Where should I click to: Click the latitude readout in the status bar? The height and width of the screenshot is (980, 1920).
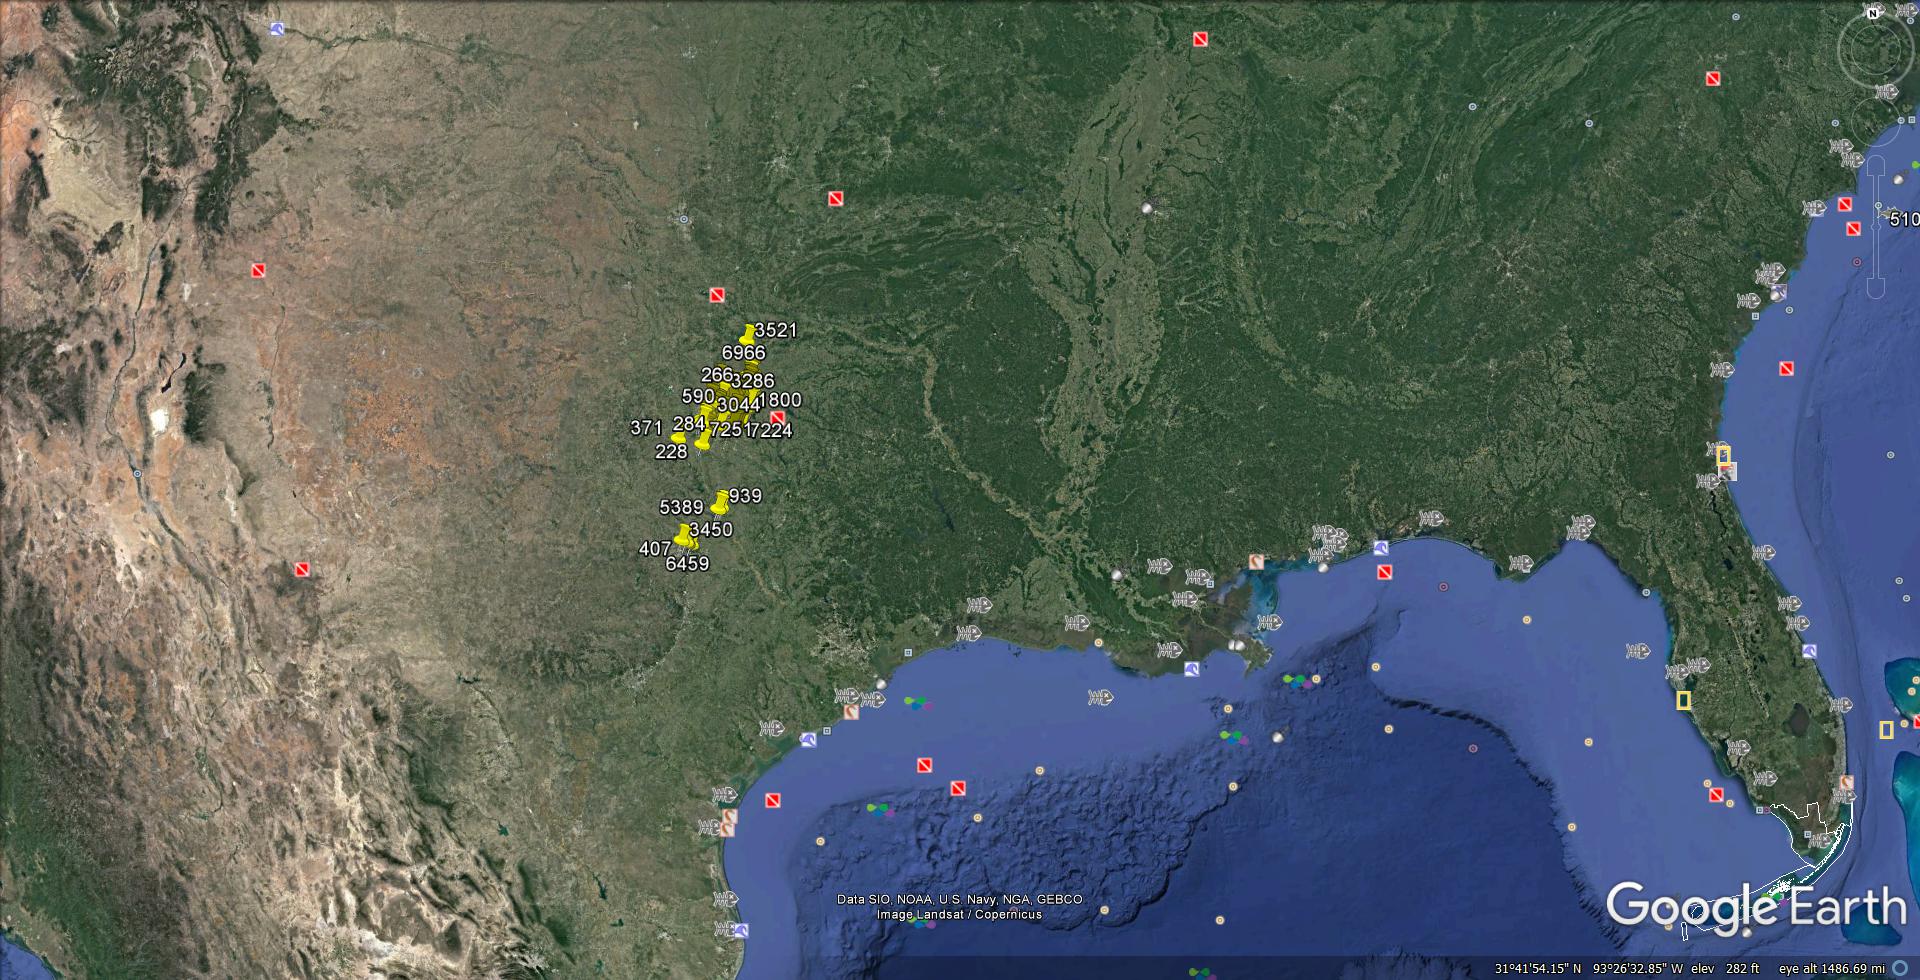(x=1538, y=969)
